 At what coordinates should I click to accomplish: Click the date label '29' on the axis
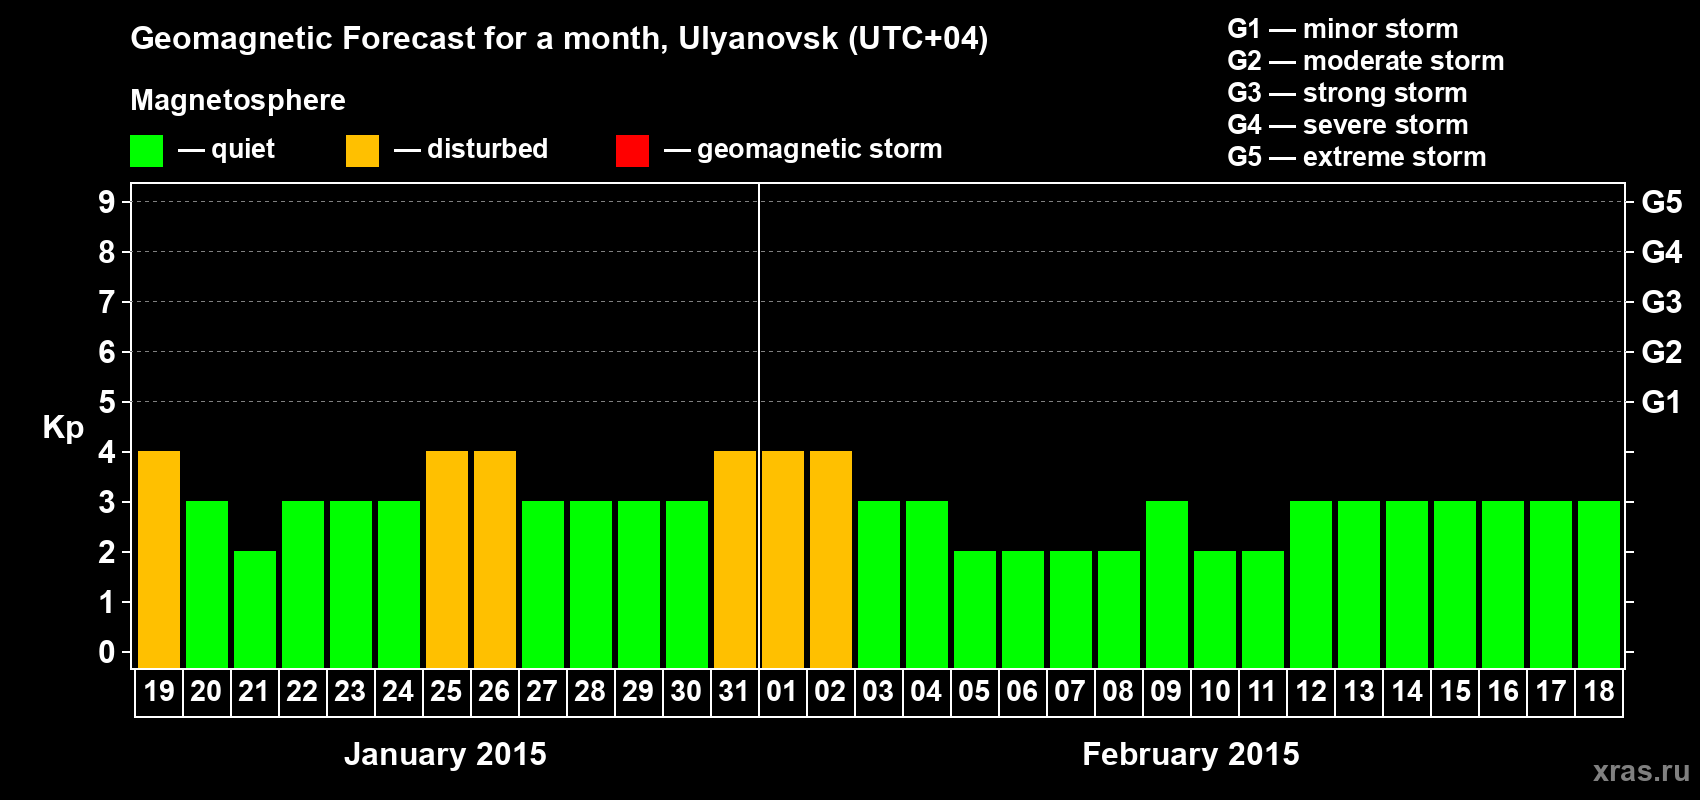click(x=638, y=692)
